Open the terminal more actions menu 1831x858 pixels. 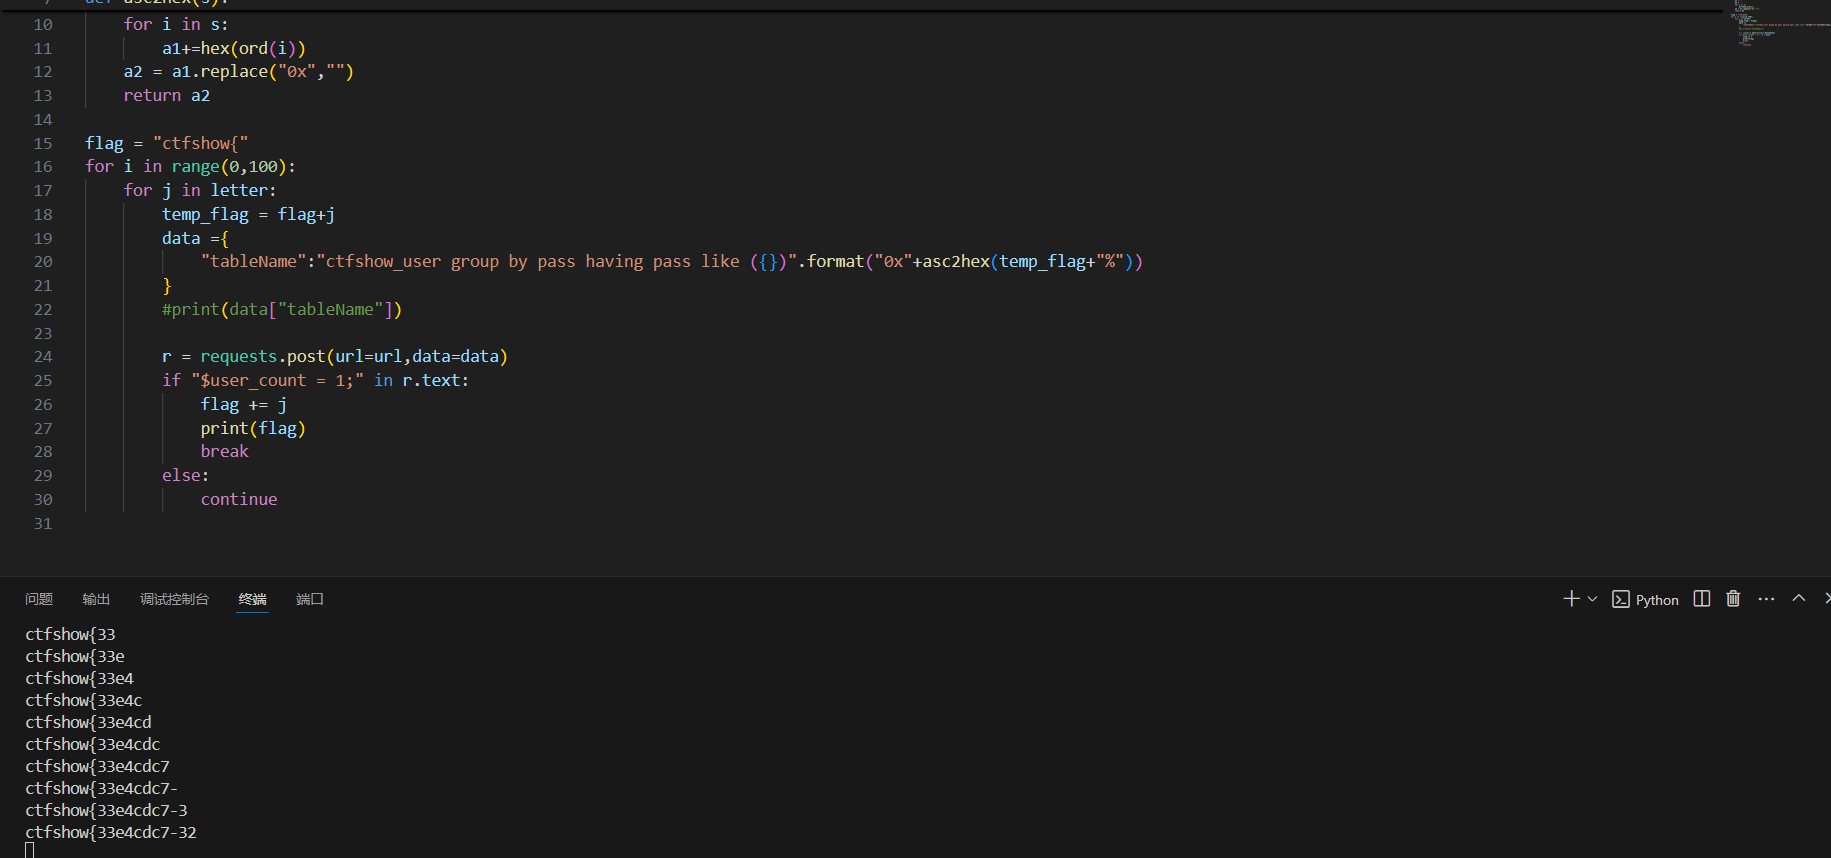click(1766, 599)
